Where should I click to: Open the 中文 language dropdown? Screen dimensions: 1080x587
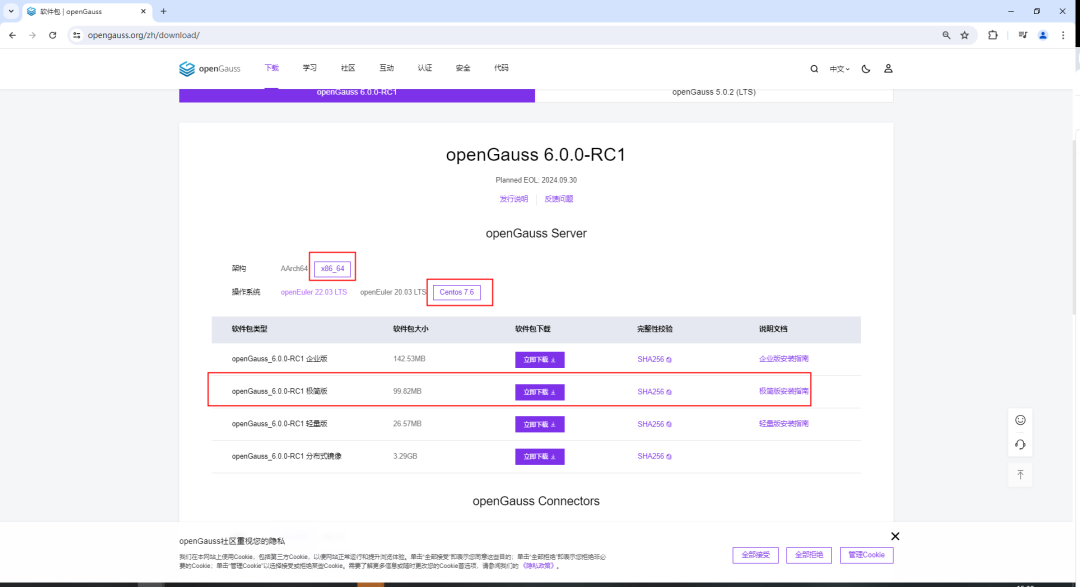pos(839,68)
